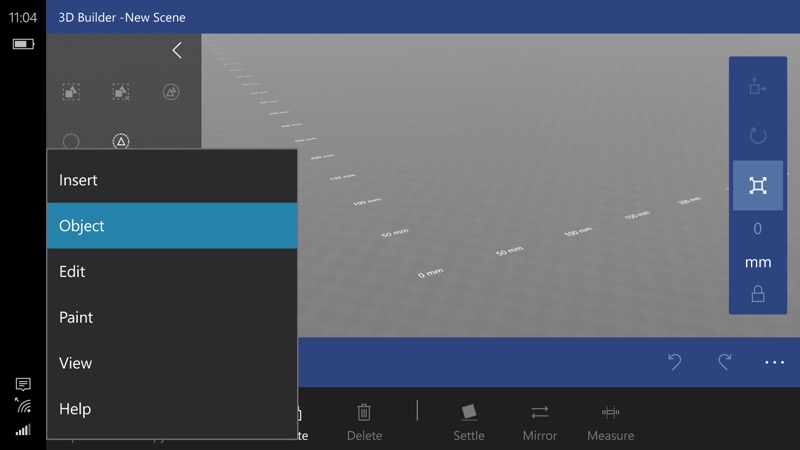The height and width of the screenshot is (450, 800).
Task: Click the select all objects icon
Action: tap(71, 92)
